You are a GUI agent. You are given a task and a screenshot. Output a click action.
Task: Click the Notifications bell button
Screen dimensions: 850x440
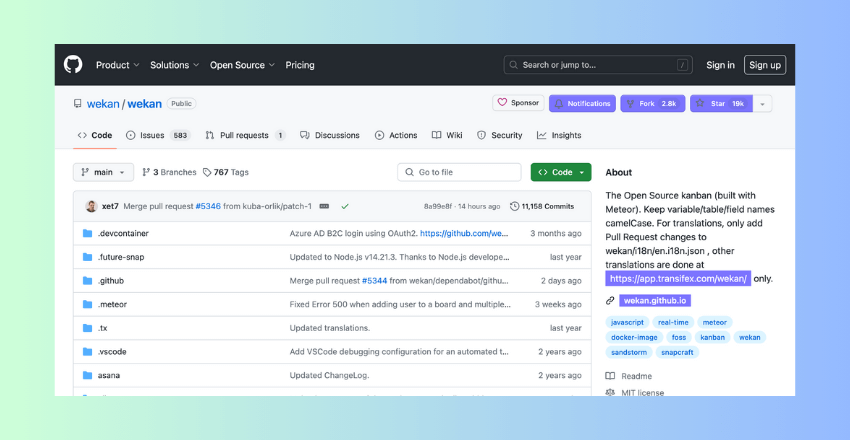[582, 103]
